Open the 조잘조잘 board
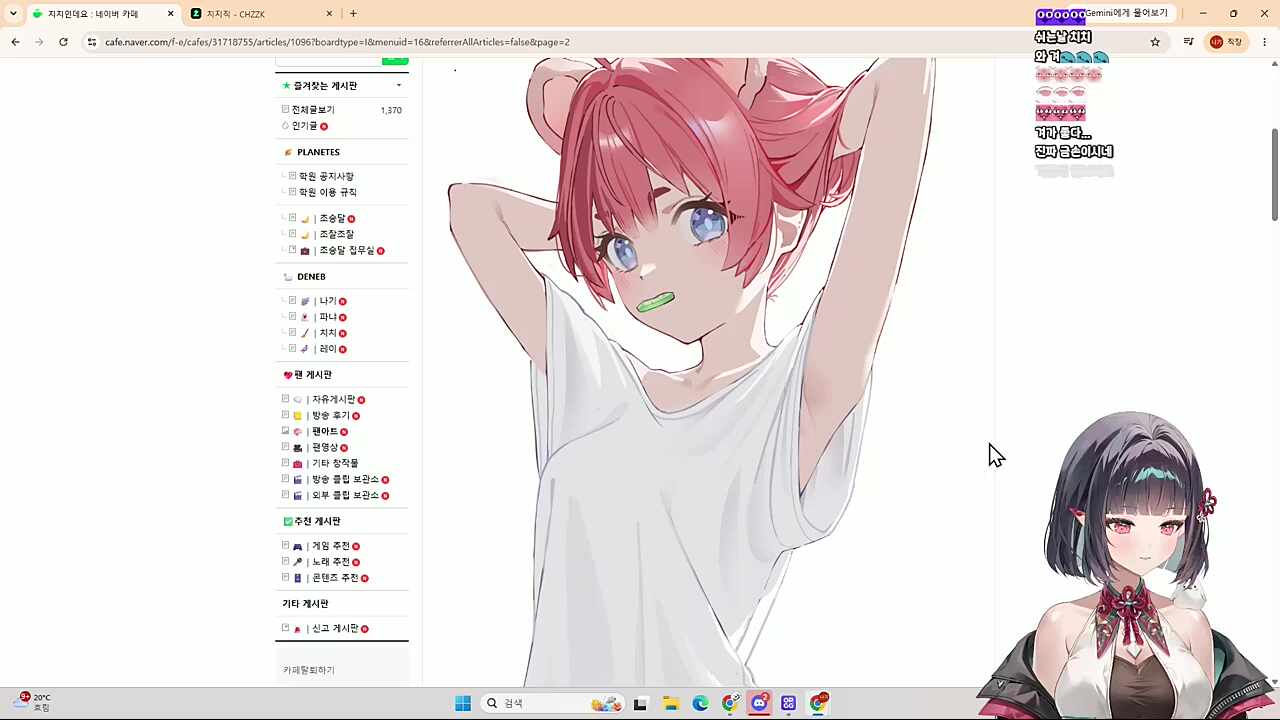The height and width of the screenshot is (720, 1280). 336,234
